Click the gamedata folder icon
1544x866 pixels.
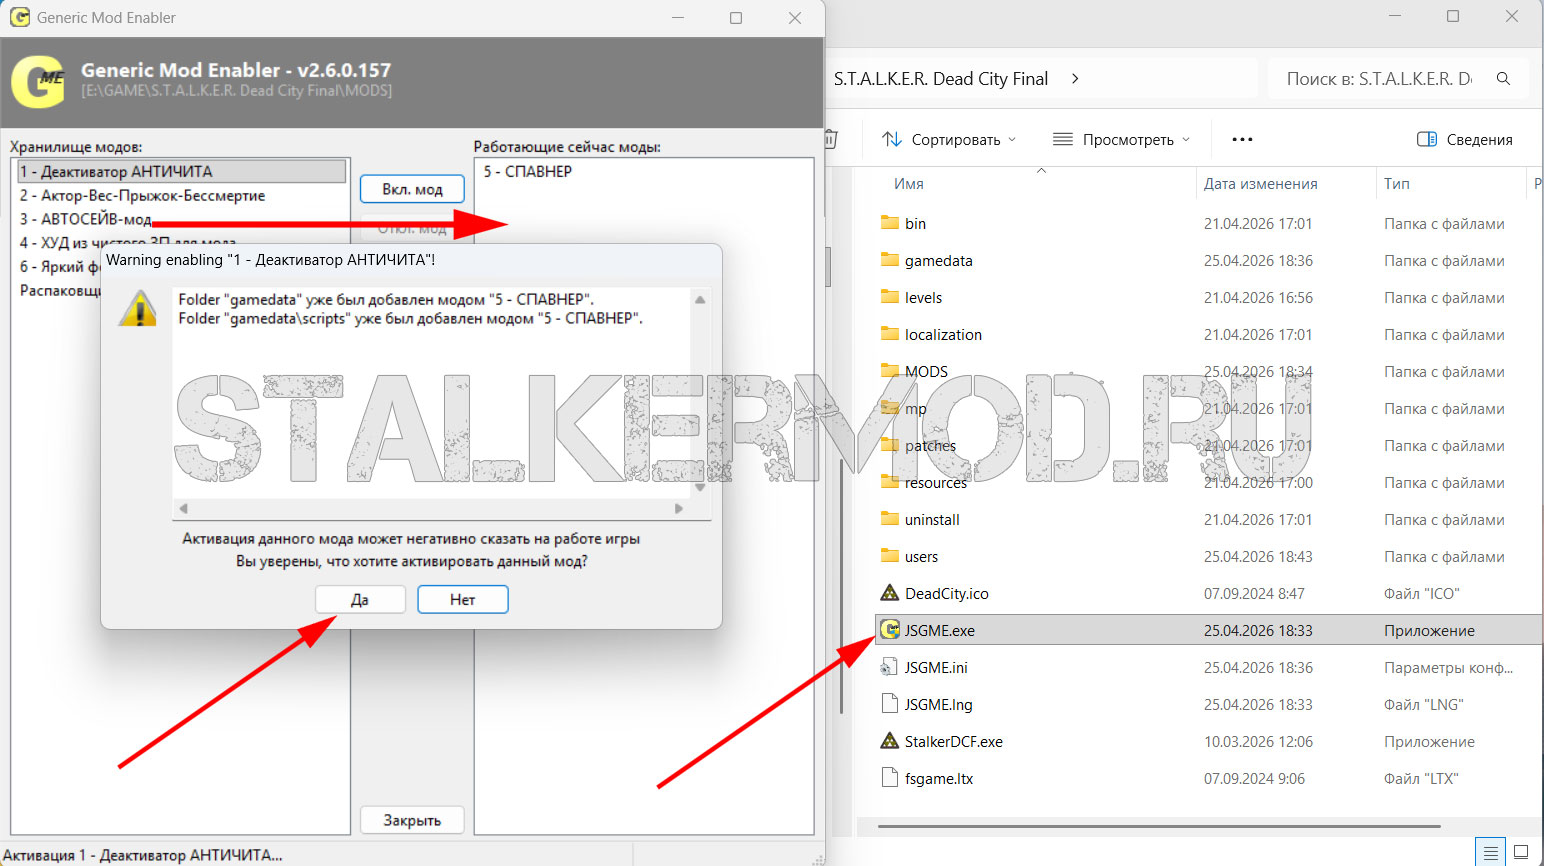889,260
